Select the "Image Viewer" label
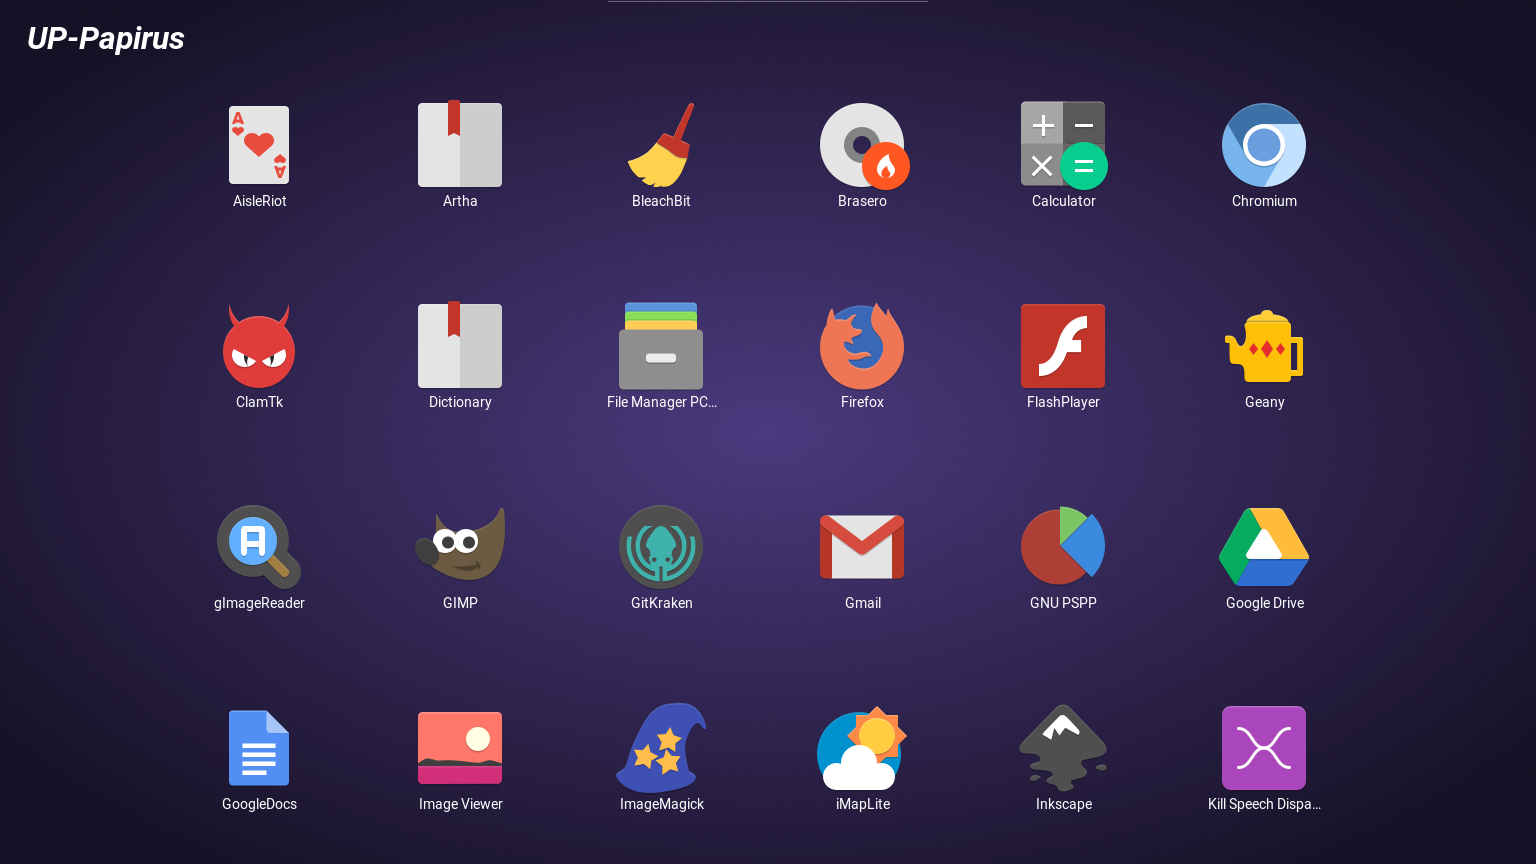The height and width of the screenshot is (864, 1536). (460, 804)
